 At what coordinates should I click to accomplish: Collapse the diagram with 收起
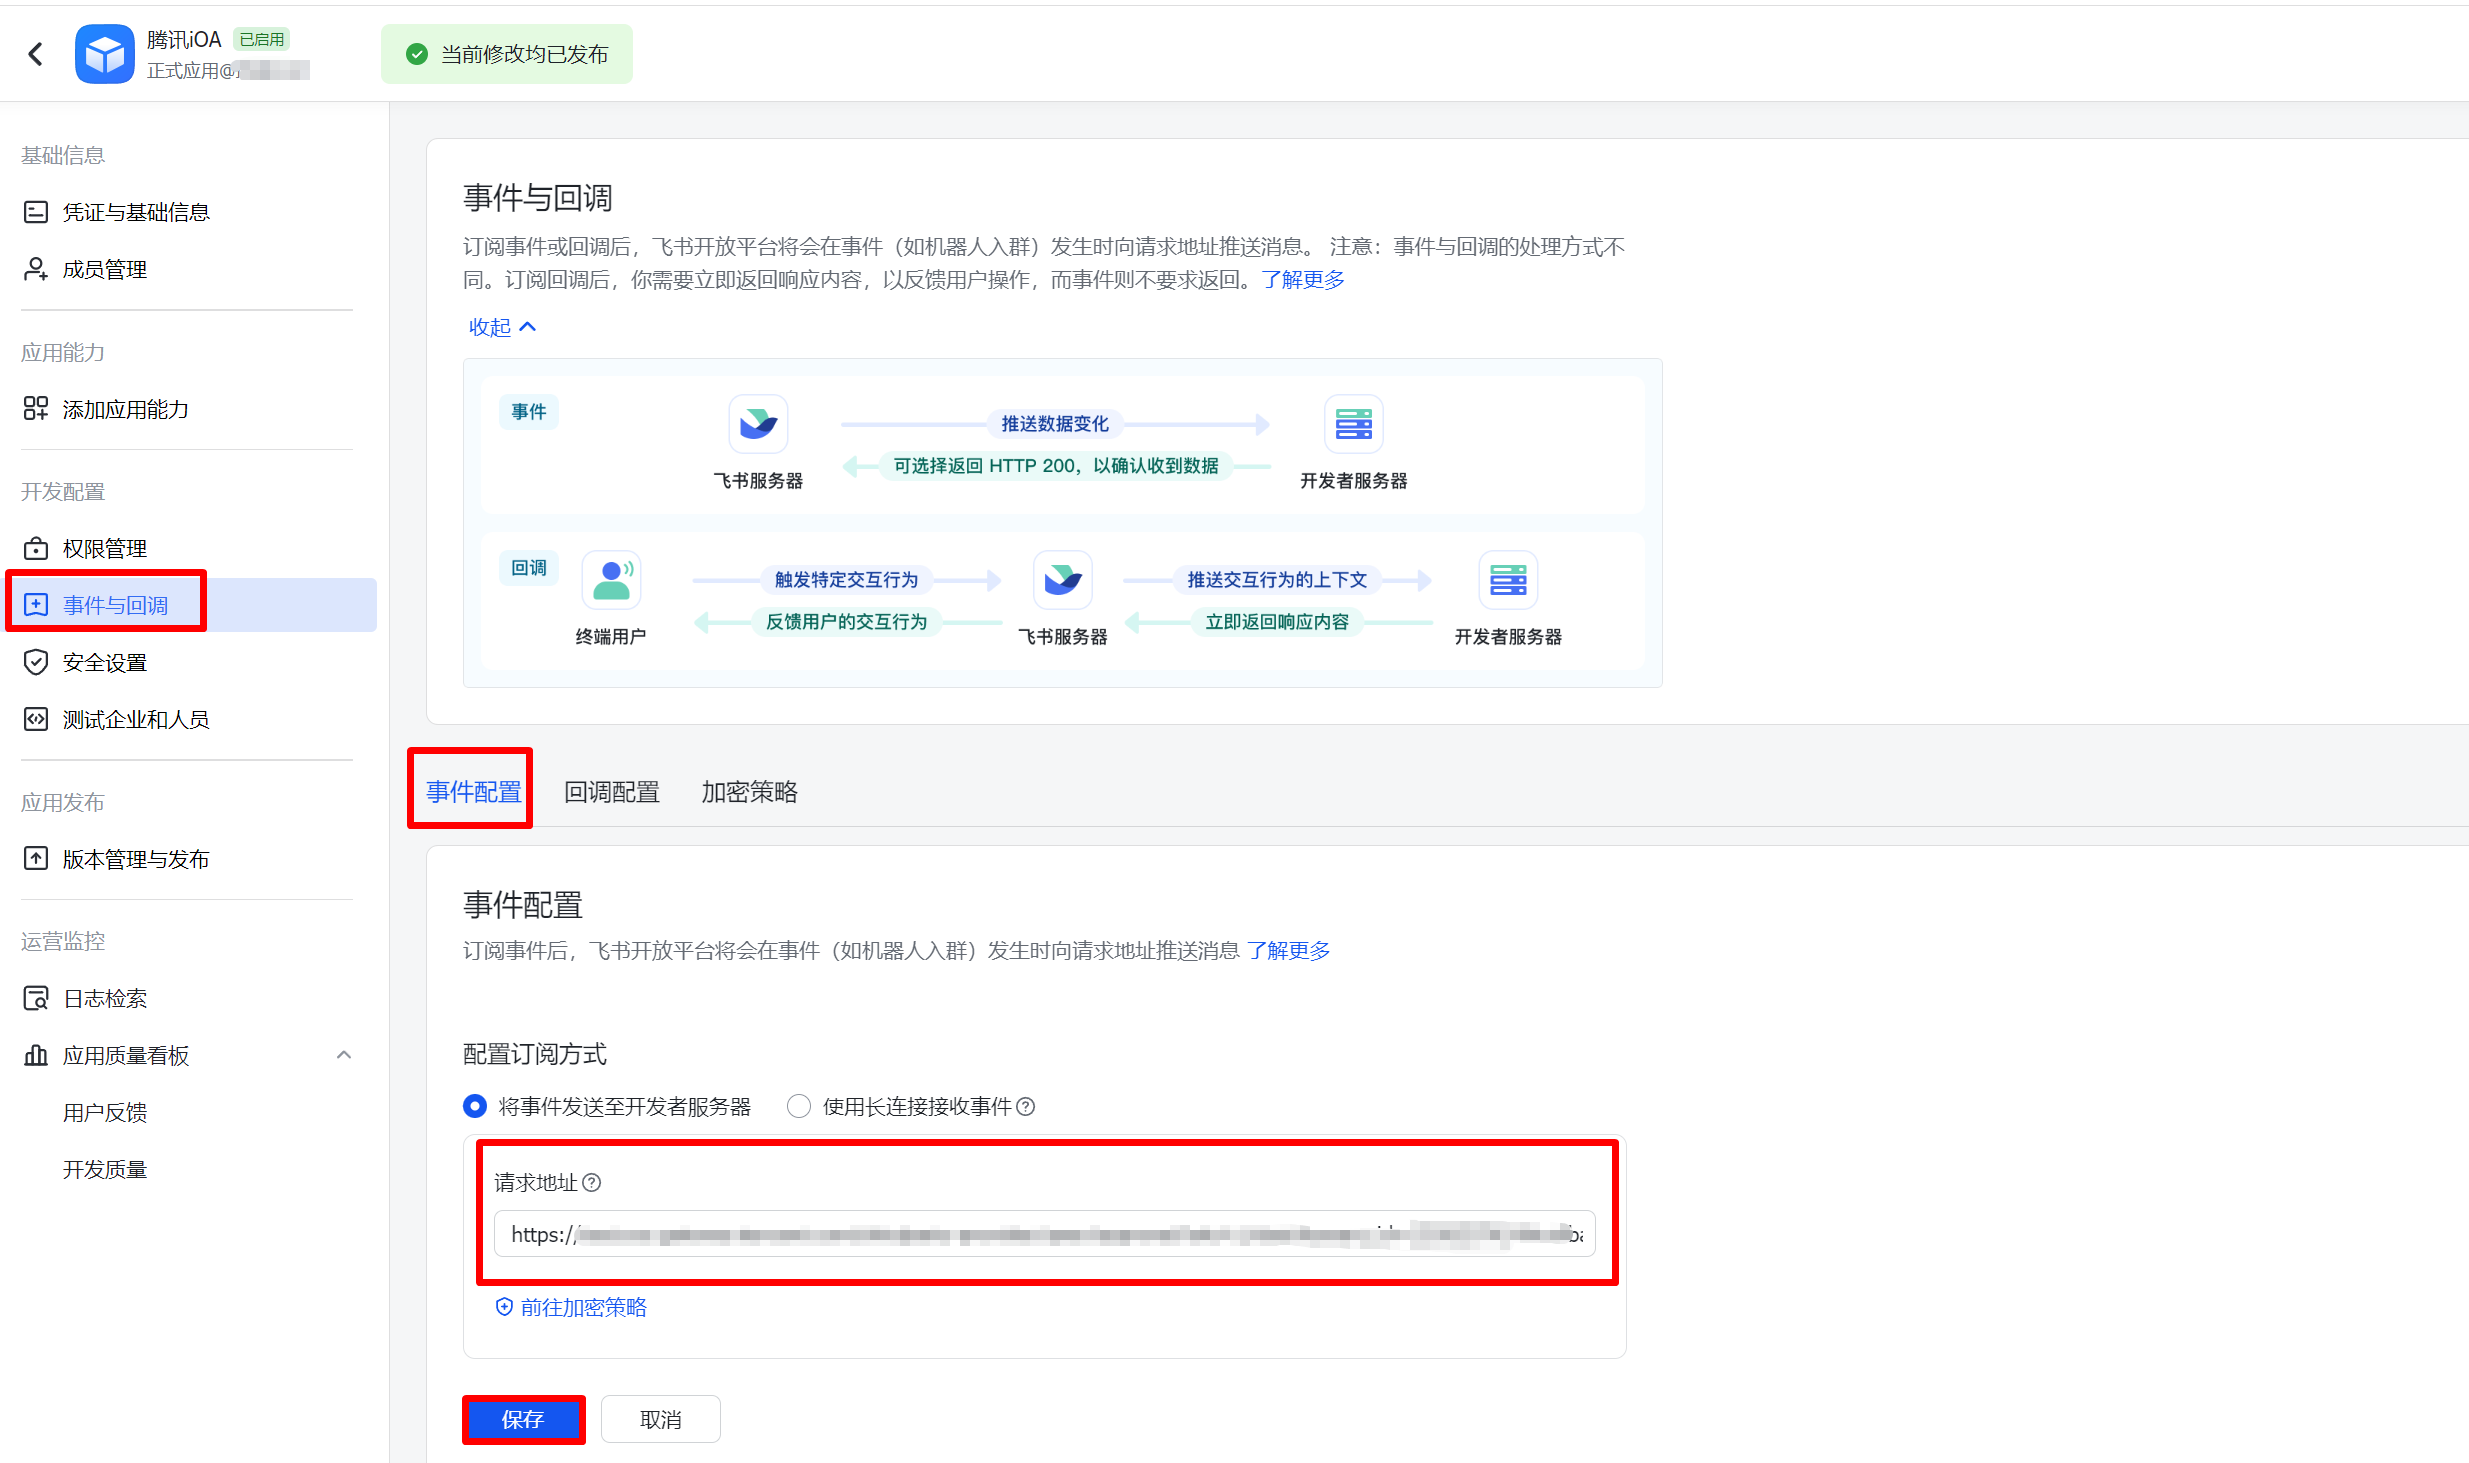click(502, 327)
